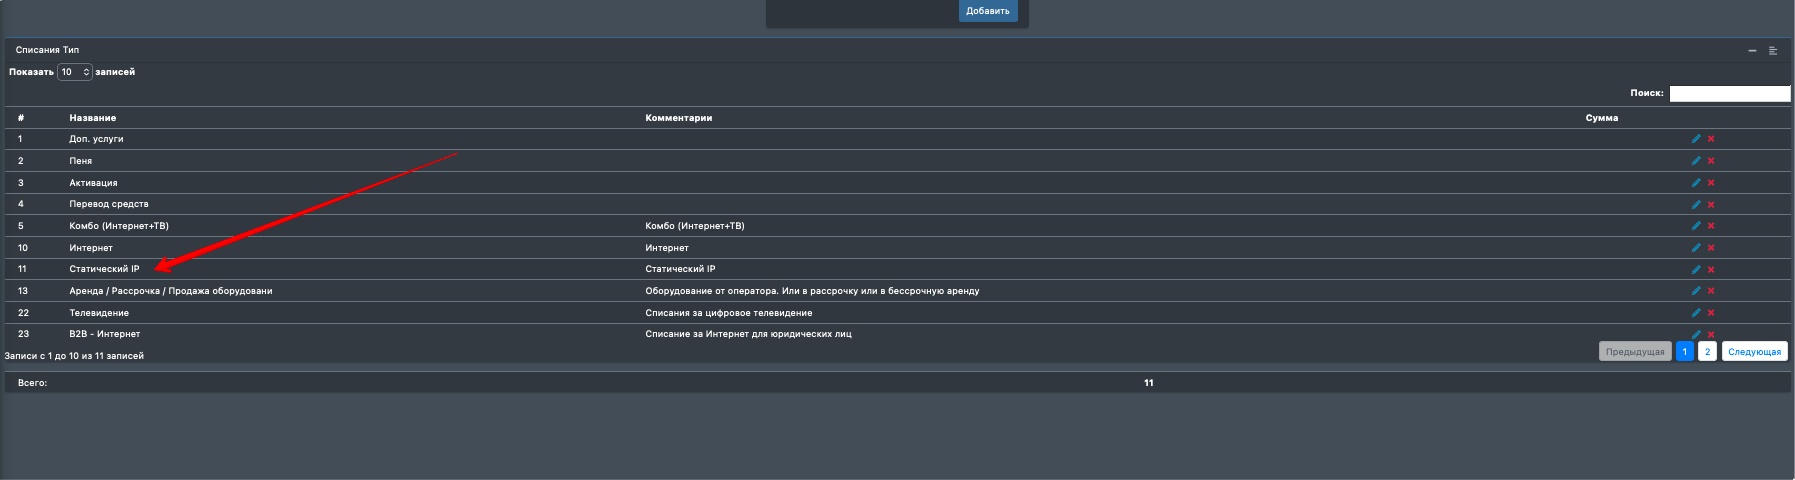The height and width of the screenshot is (480, 1795).
Task: Edit the Статический IP entry
Action: click(x=1695, y=270)
